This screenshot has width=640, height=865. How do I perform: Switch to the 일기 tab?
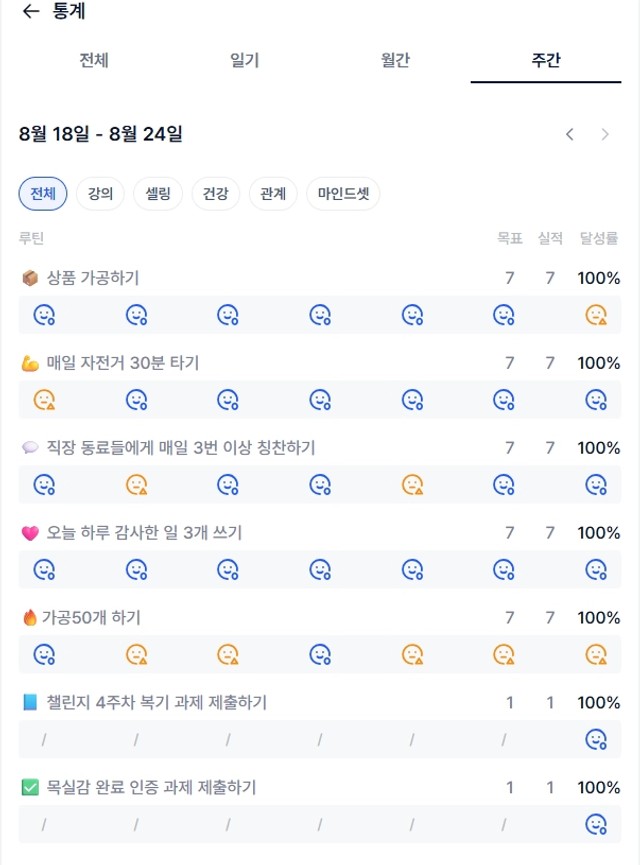pyautogui.click(x=244, y=60)
